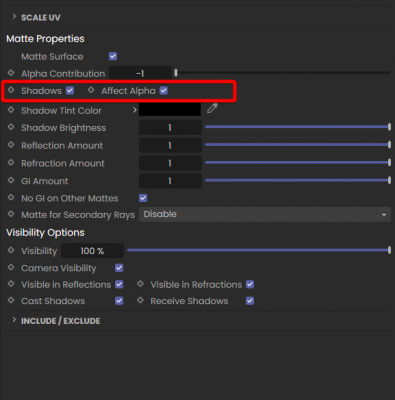Image resolution: width=395 pixels, height=400 pixels.
Task: Click the Reflection Amount value field
Action: (x=170, y=145)
